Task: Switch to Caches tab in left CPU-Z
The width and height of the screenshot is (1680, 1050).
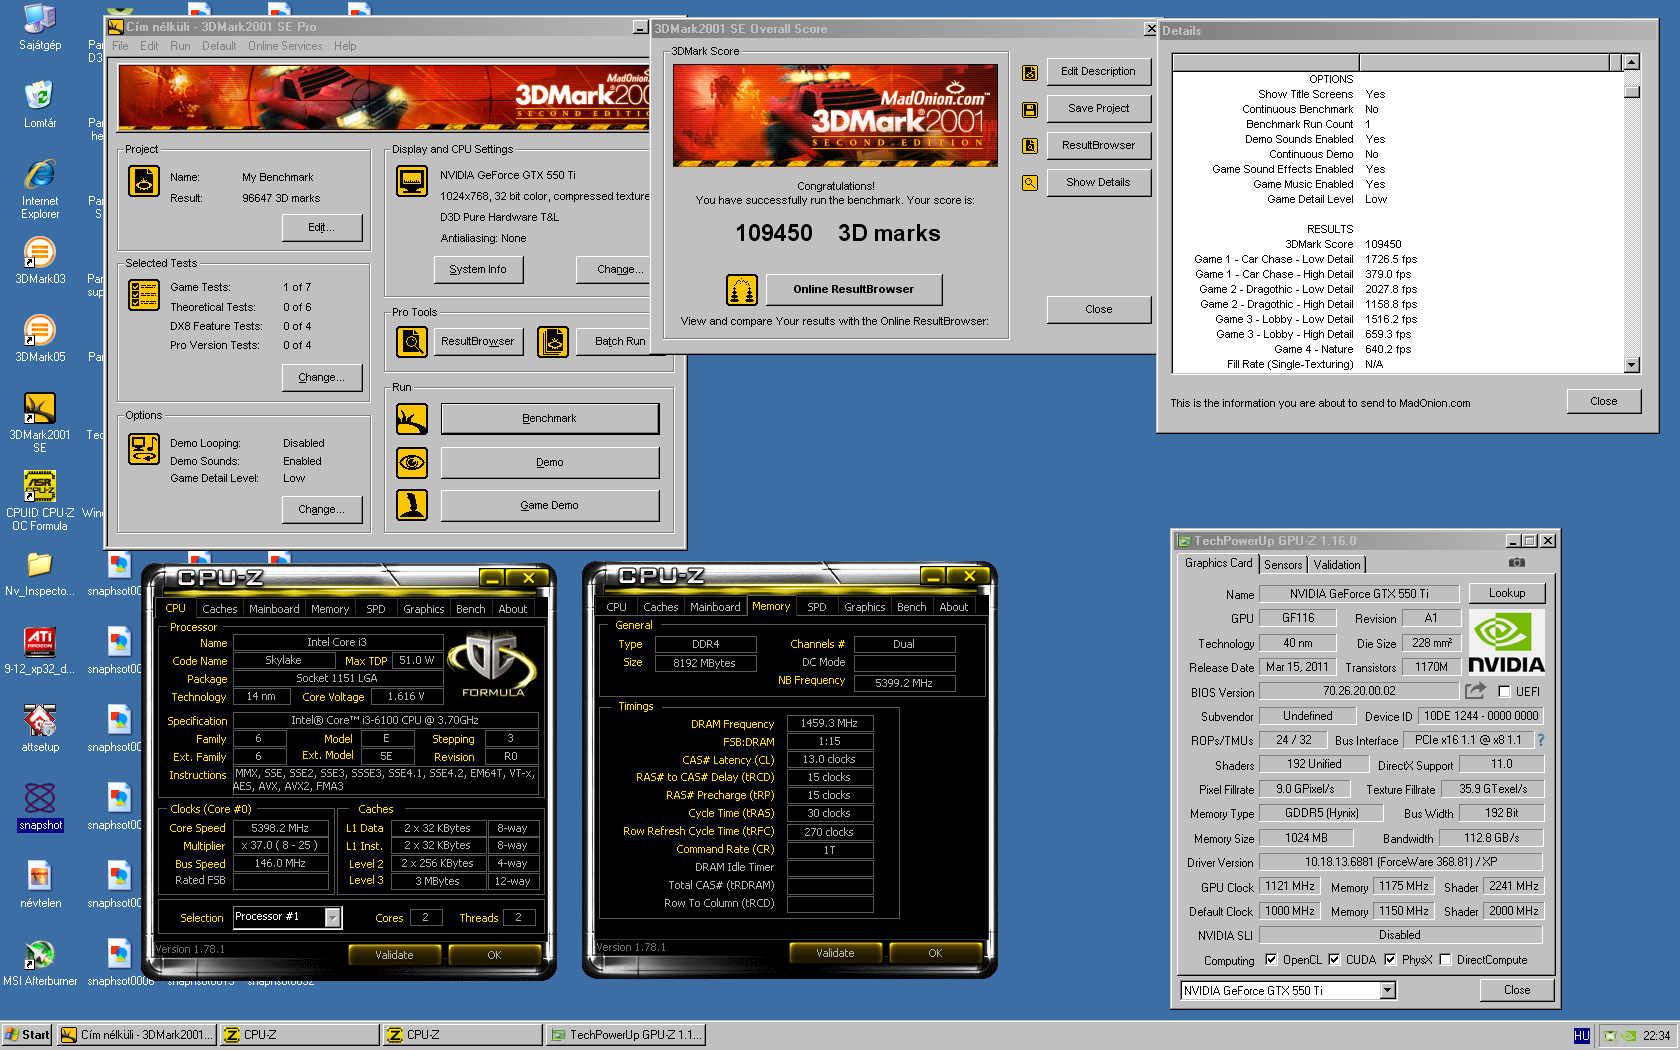Action: coord(219,608)
